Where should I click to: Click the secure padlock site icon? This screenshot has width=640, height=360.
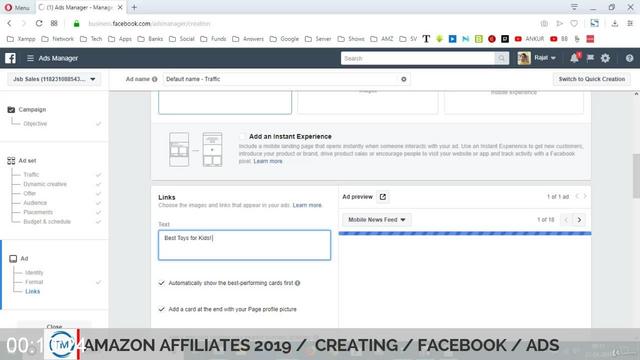point(76,24)
